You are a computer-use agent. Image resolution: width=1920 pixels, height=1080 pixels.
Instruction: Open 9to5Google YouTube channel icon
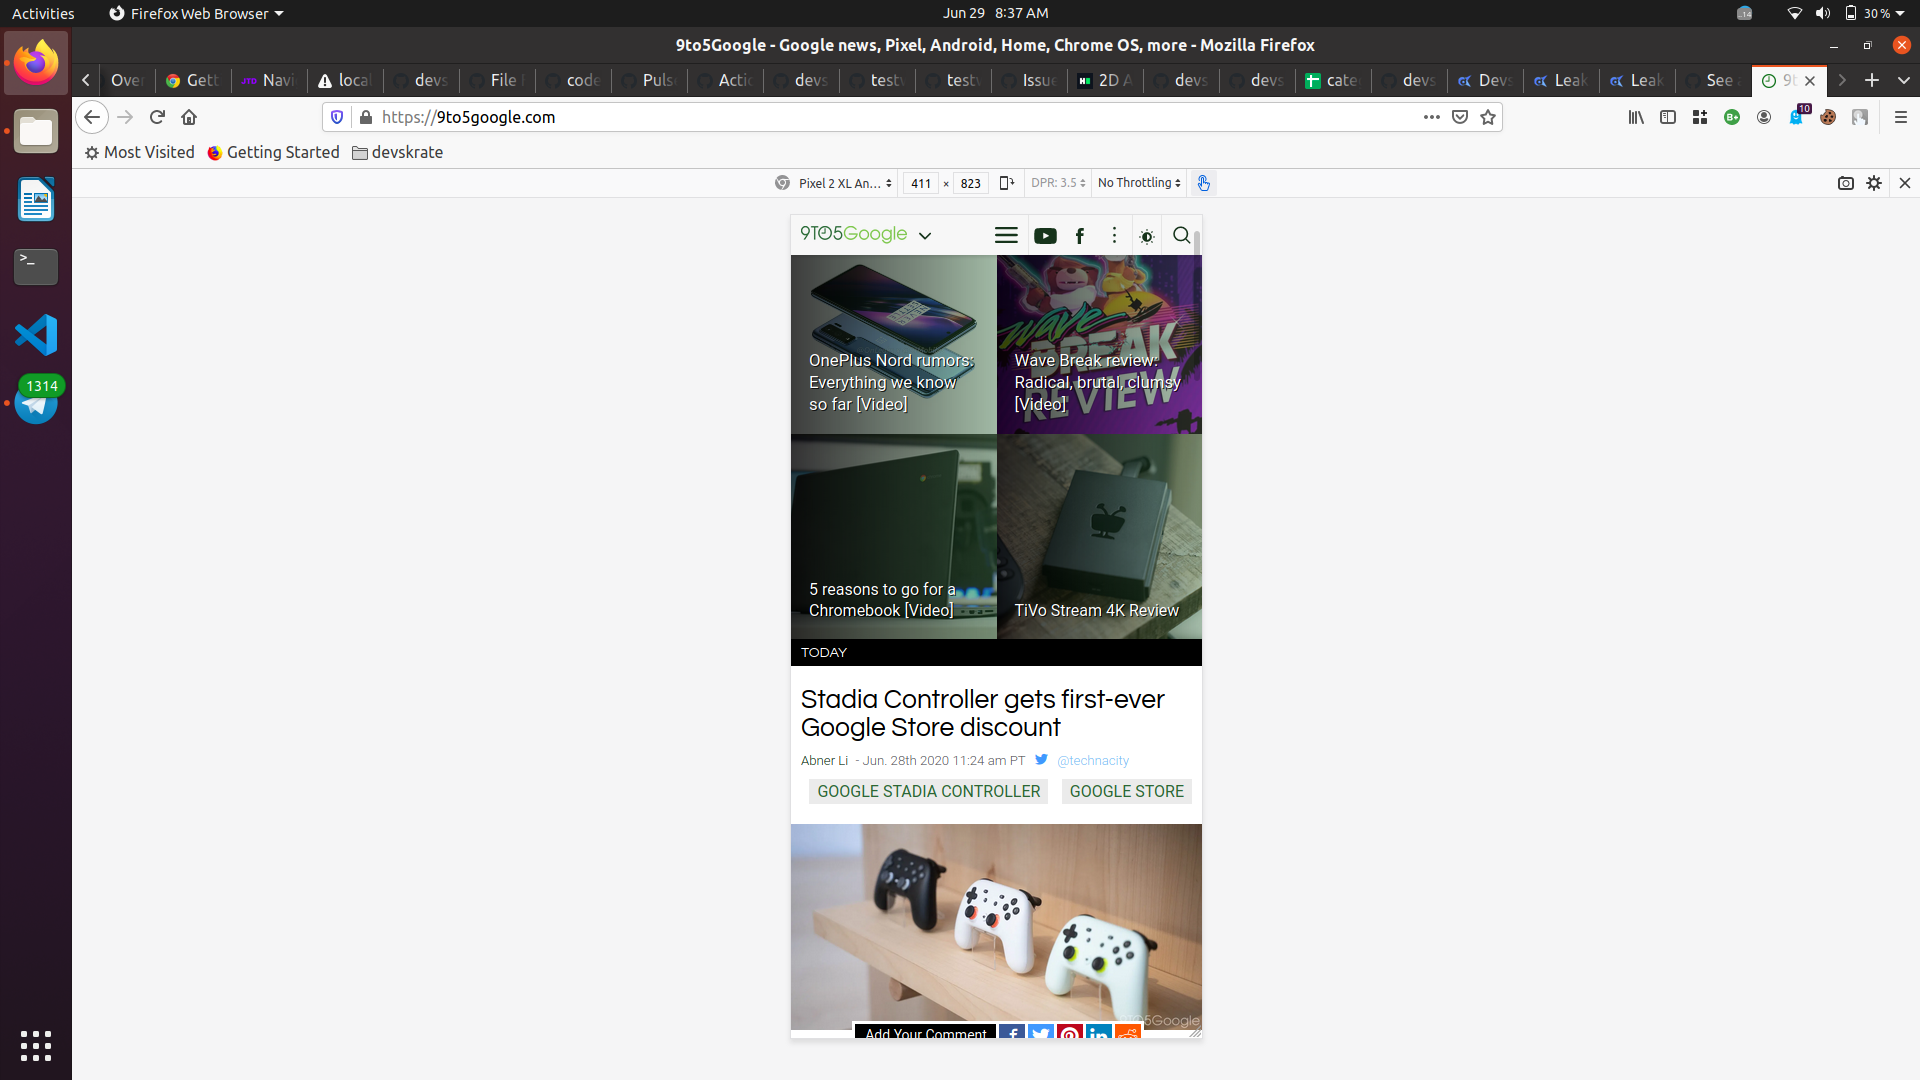(x=1045, y=236)
